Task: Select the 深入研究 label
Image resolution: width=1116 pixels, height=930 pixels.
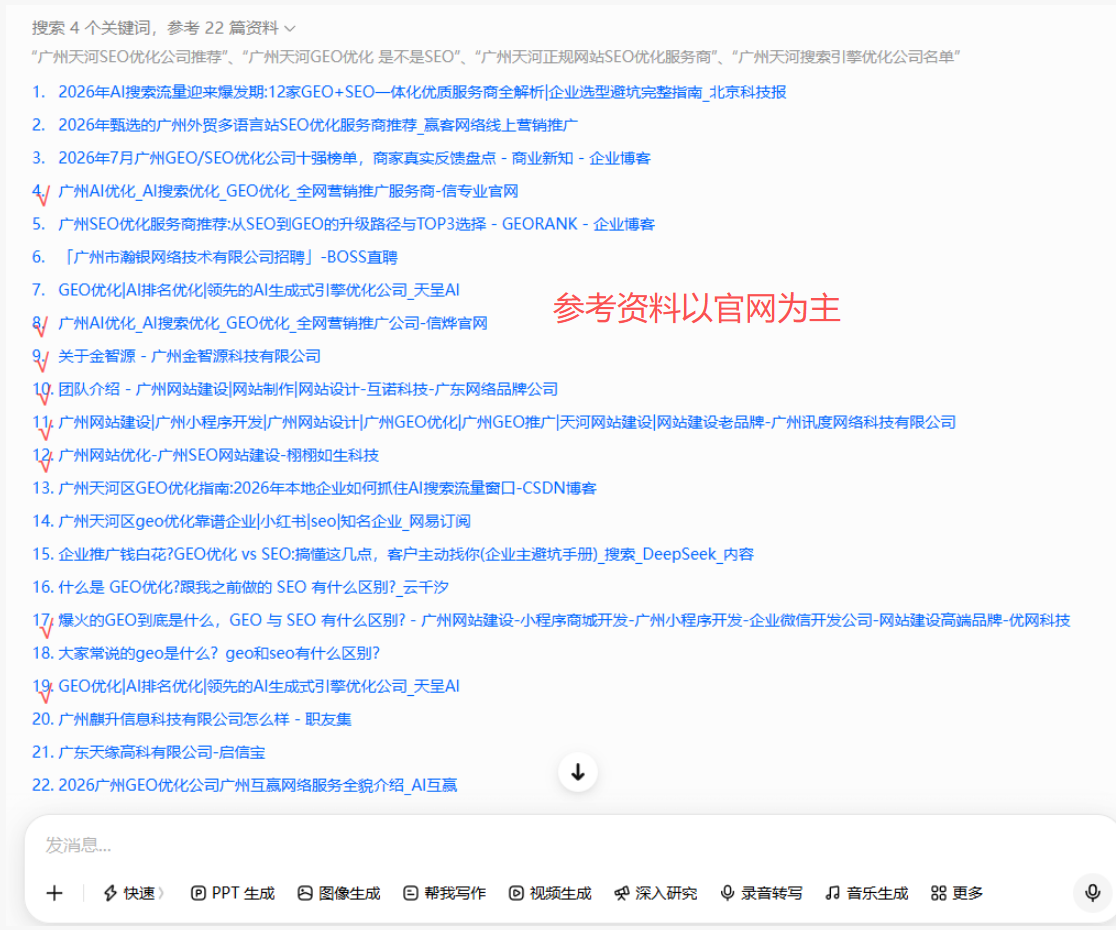Action: (x=665, y=893)
